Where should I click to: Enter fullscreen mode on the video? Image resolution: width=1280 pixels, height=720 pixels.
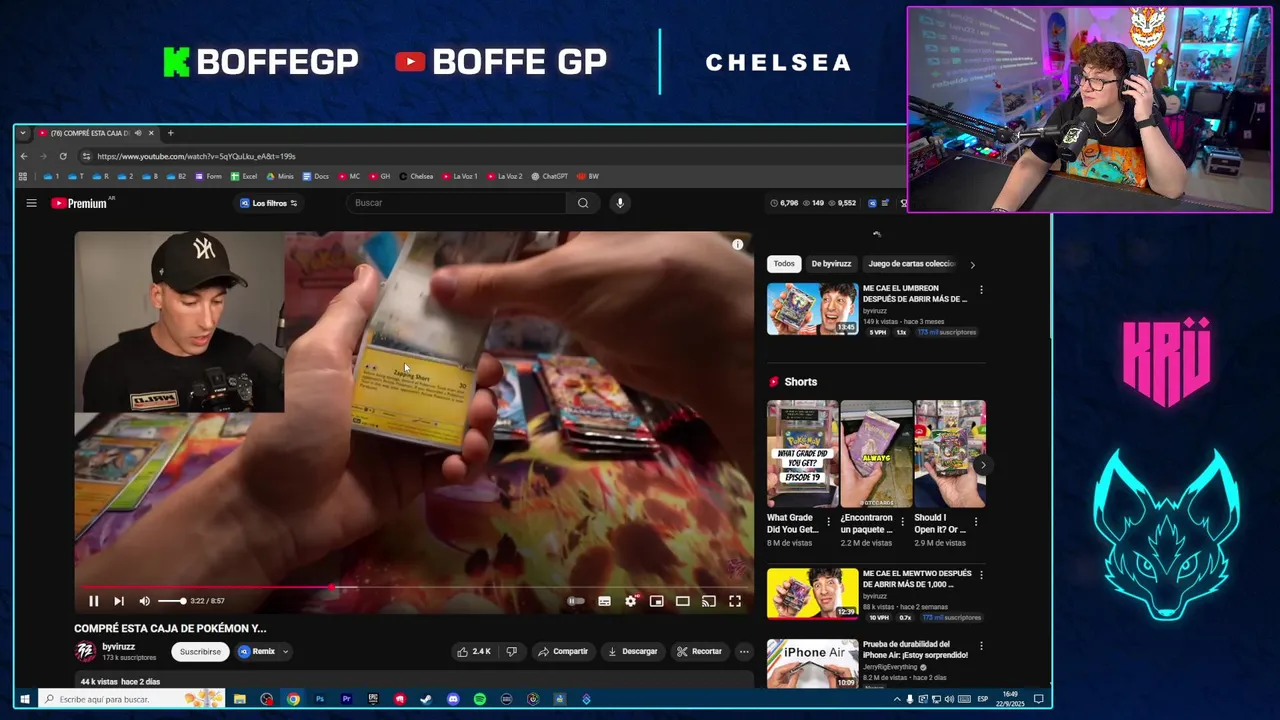pos(735,601)
